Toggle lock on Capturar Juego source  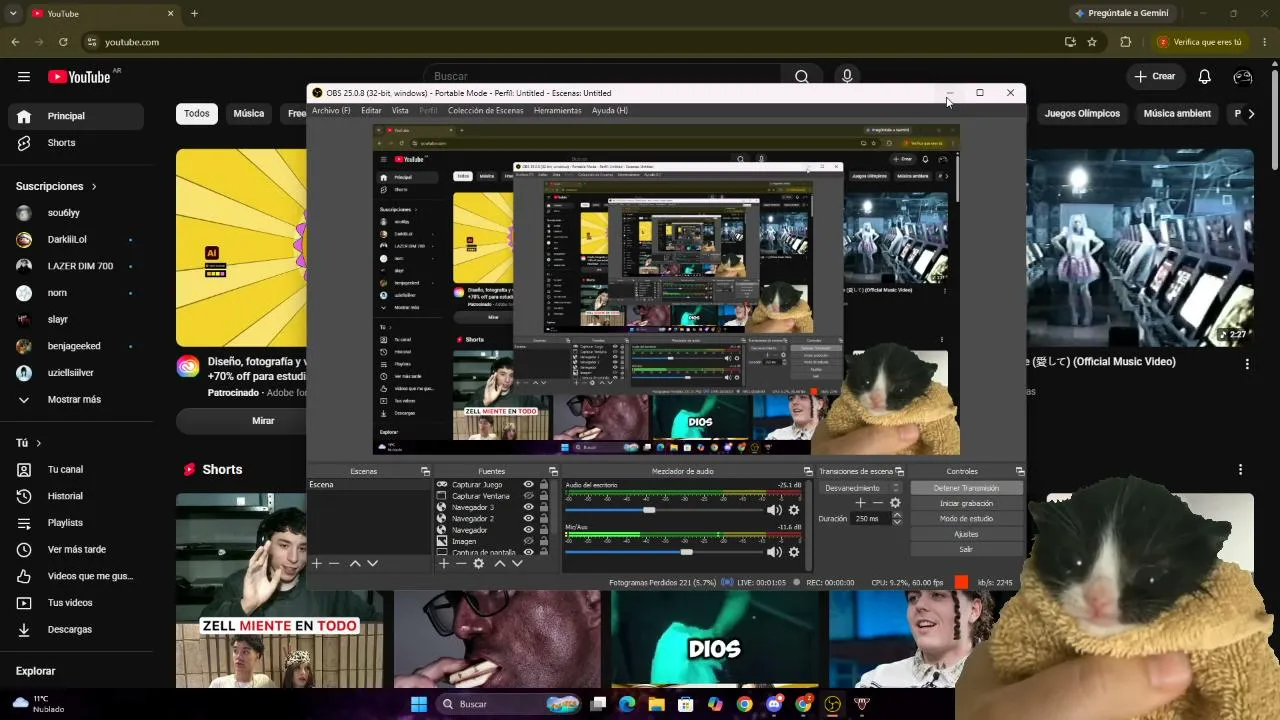tap(544, 485)
